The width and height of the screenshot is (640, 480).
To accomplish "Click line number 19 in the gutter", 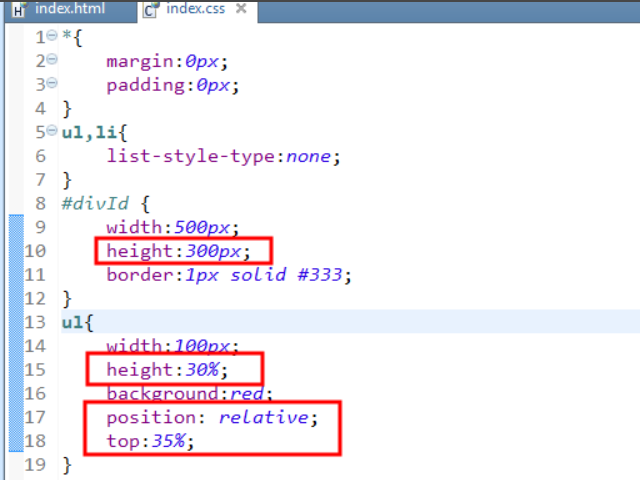I will (x=35, y=465).
